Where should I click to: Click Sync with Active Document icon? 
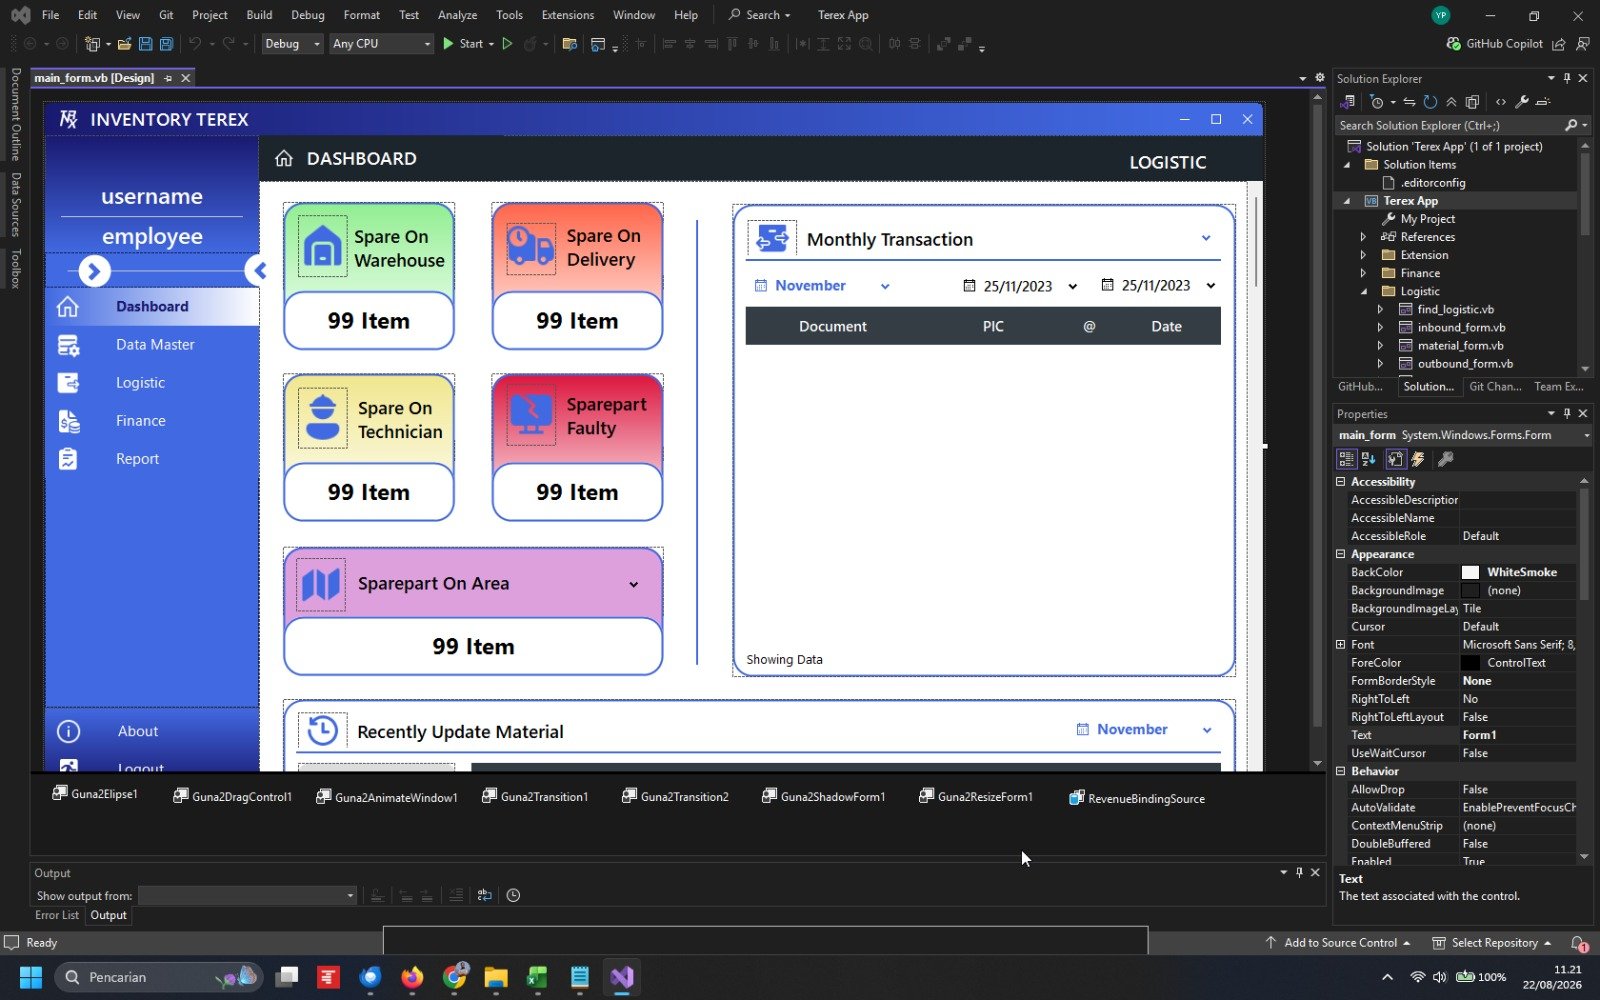pos(1409,102)
